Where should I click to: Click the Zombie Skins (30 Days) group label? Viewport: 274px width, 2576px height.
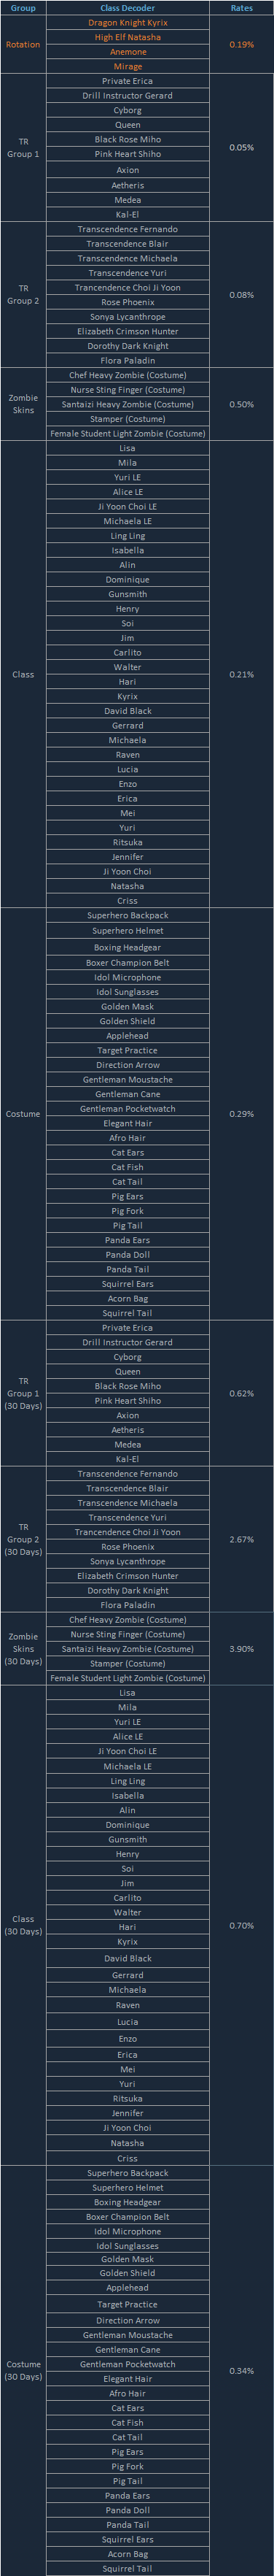pyautogui.click(x=23, y=1649)
